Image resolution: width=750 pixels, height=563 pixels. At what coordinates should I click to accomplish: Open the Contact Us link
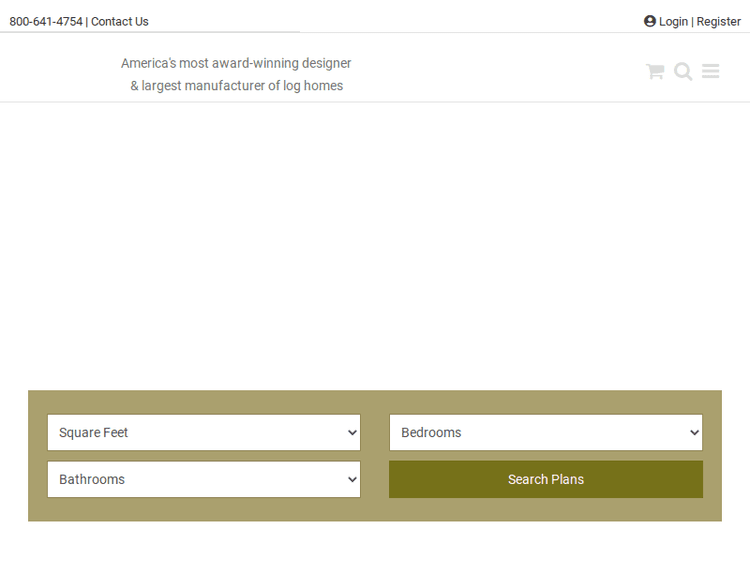tap(120, 21)
